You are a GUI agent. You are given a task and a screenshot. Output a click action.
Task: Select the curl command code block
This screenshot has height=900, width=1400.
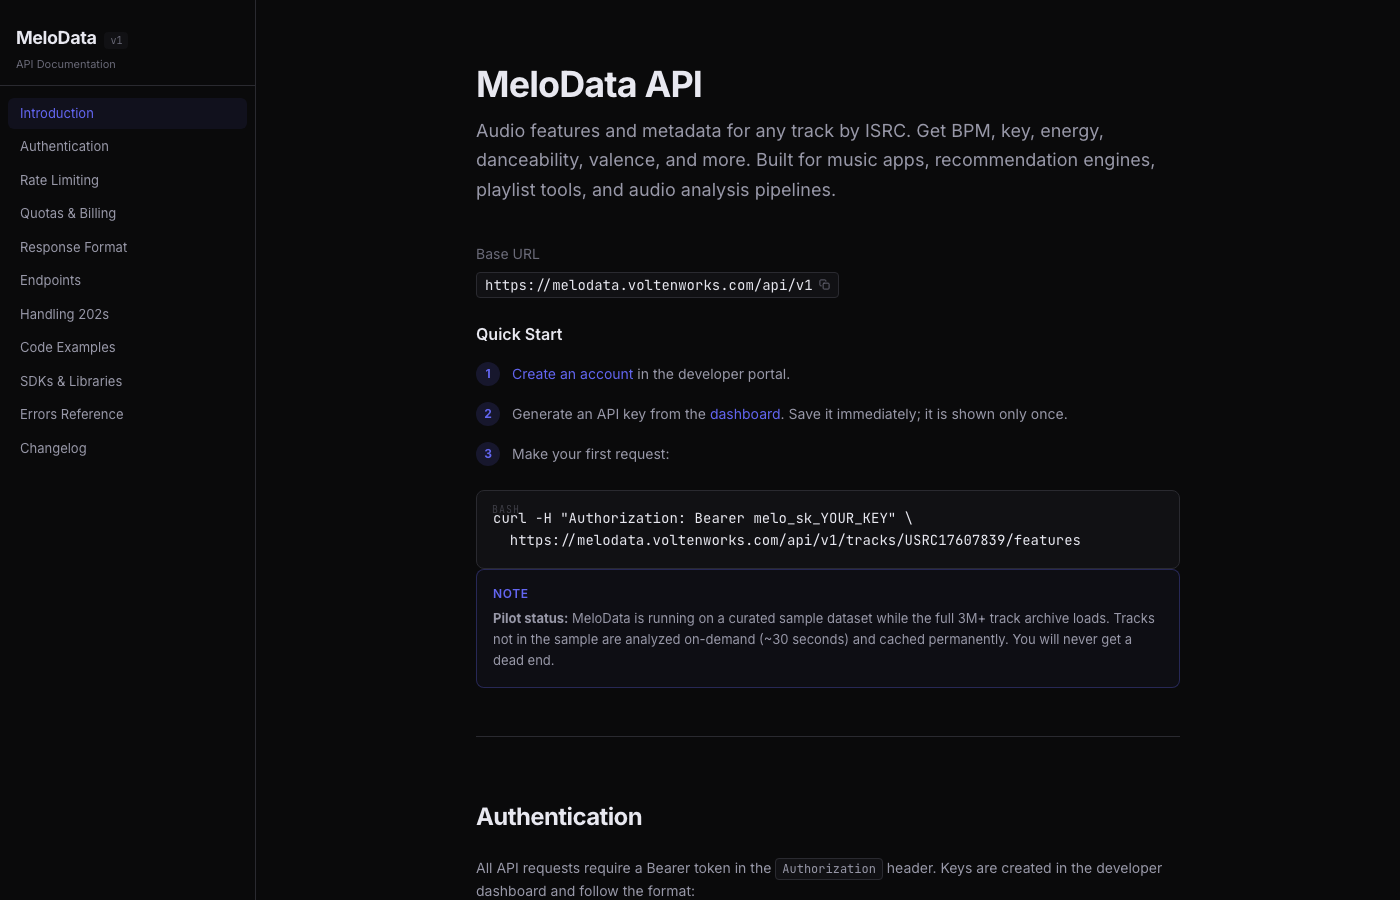(827, 529)
